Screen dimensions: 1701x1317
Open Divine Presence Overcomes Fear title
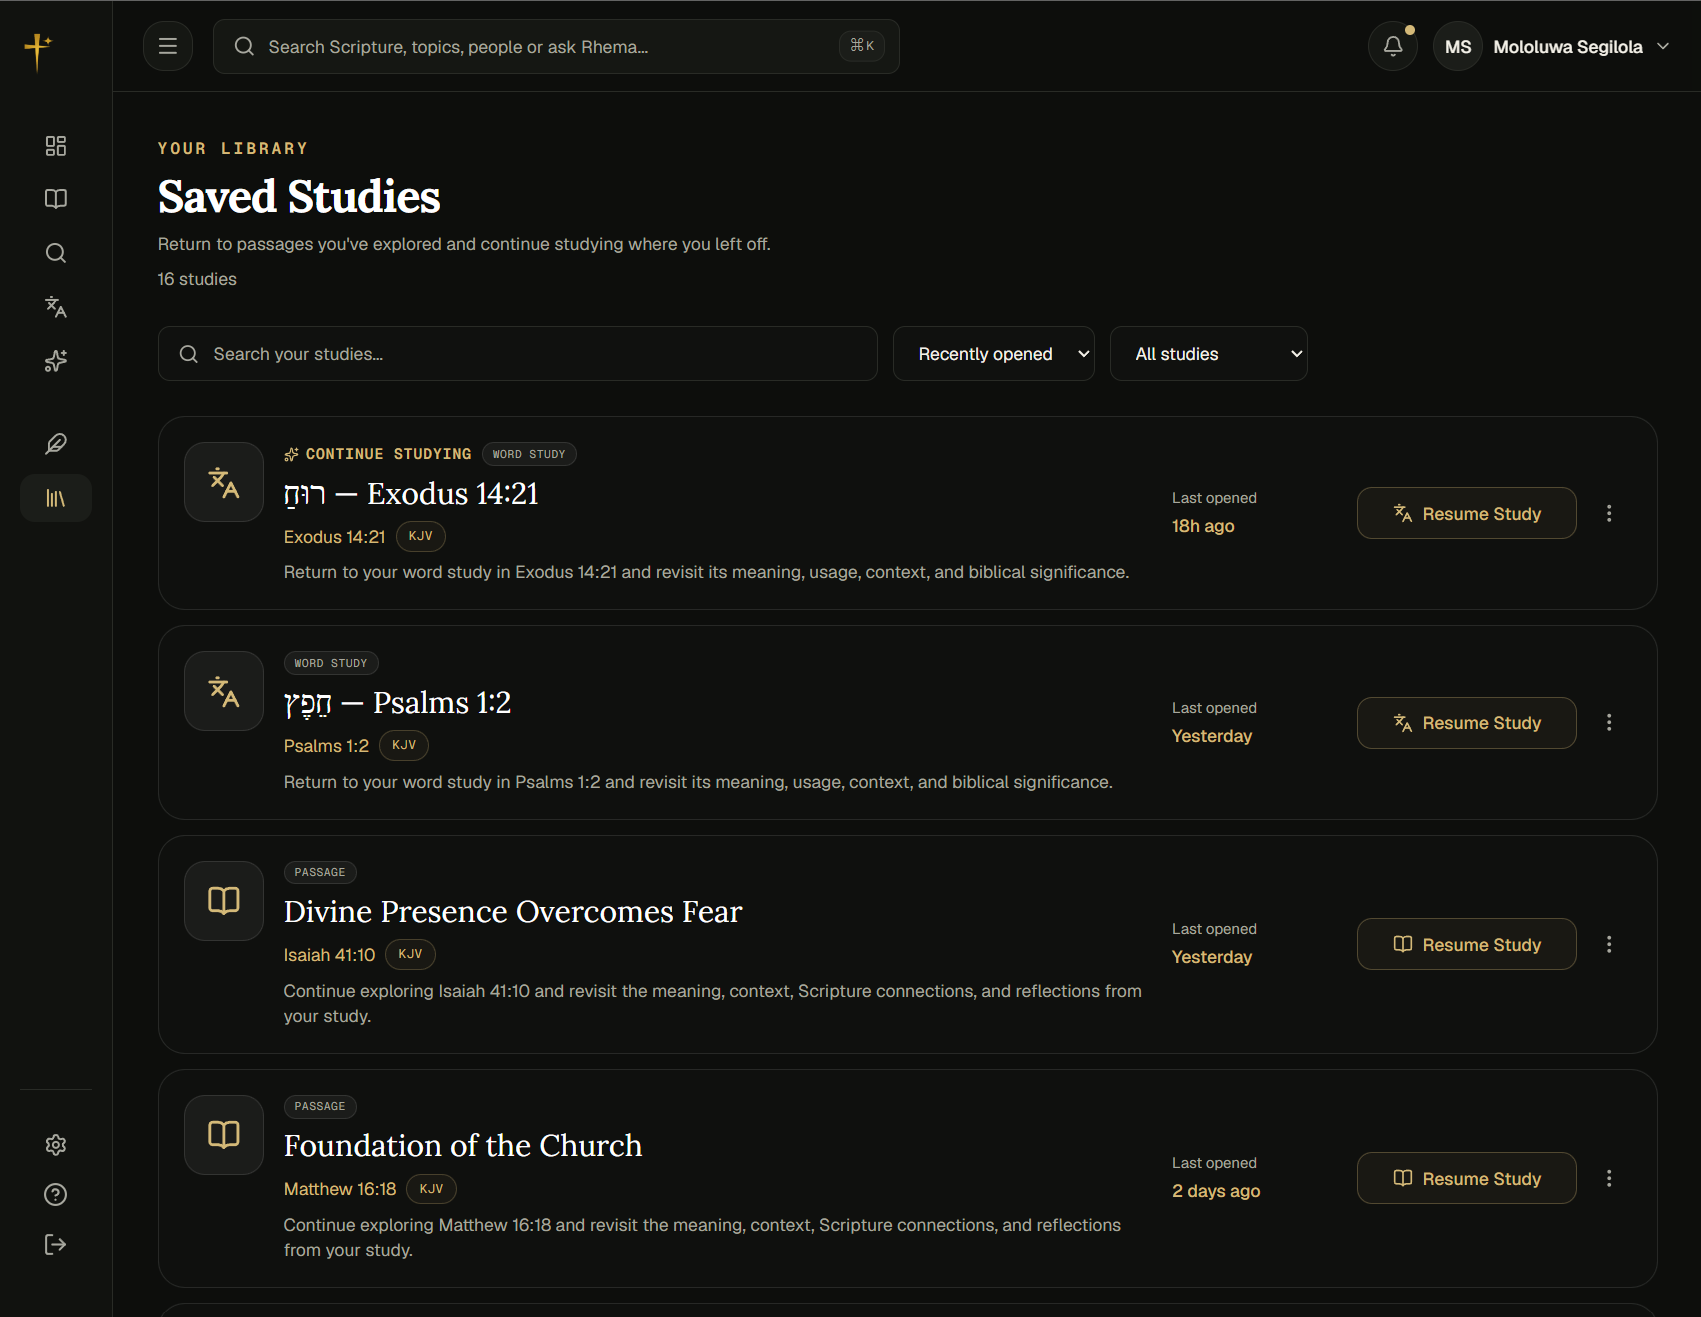click(x=513, y=912)
